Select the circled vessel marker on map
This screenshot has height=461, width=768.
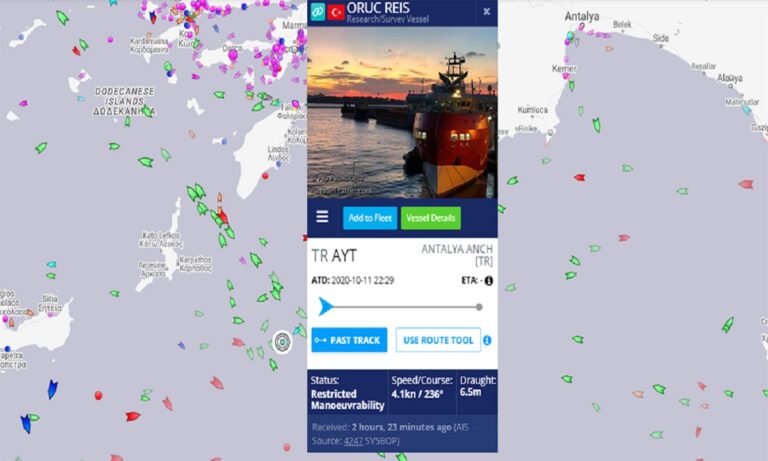pos(282,341)
